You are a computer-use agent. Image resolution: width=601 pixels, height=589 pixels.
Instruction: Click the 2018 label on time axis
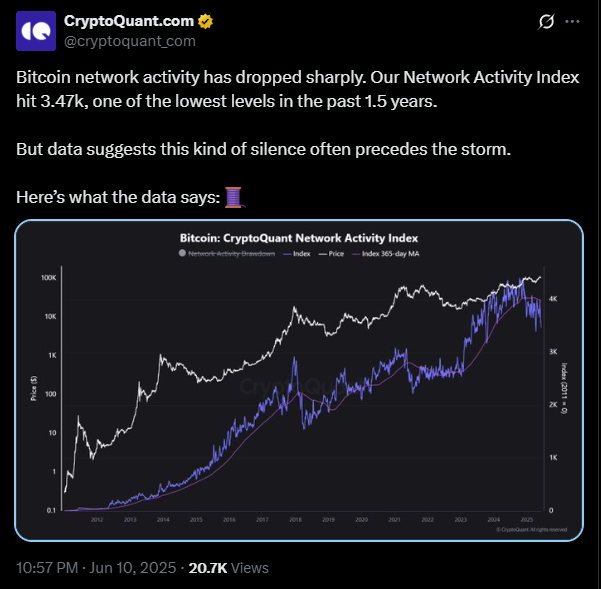[x=296, y=520]
